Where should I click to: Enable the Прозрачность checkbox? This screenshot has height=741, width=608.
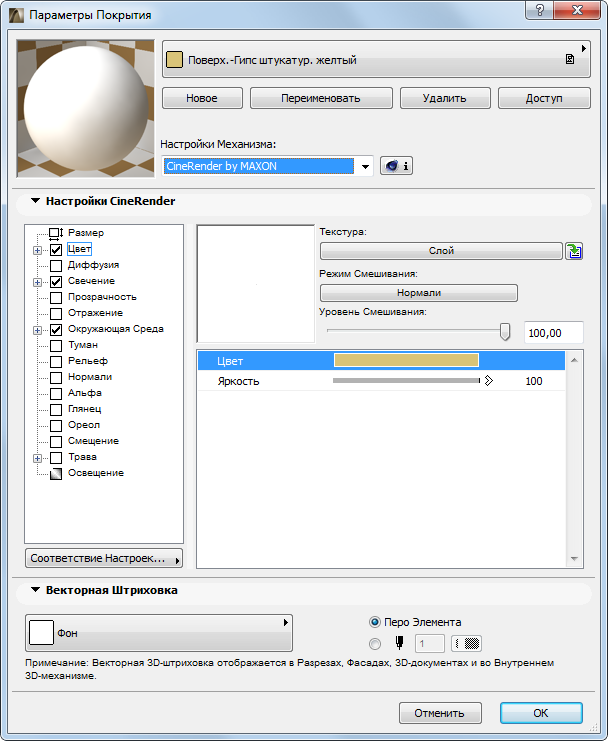click(56, 298)
